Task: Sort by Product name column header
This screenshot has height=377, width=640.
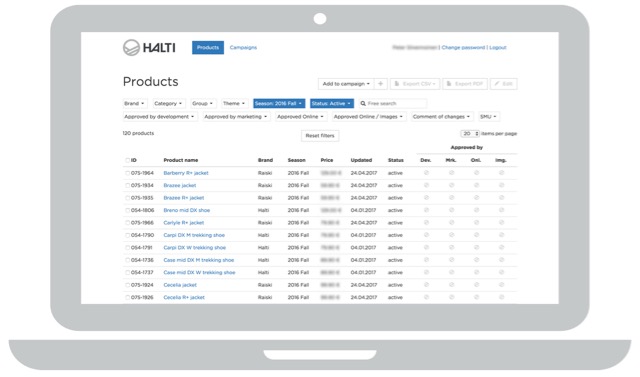Action: click(x=180, y=160)
